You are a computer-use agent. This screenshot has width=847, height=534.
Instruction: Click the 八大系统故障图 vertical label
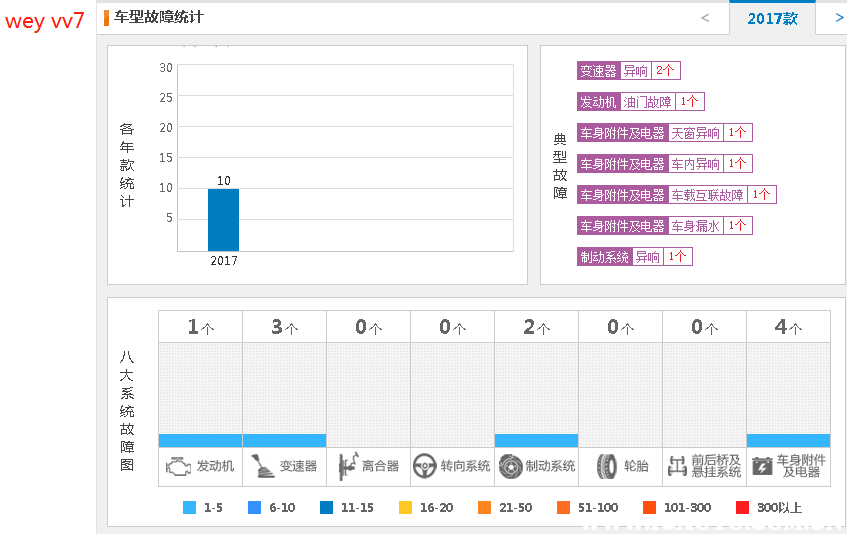[127, 411]
